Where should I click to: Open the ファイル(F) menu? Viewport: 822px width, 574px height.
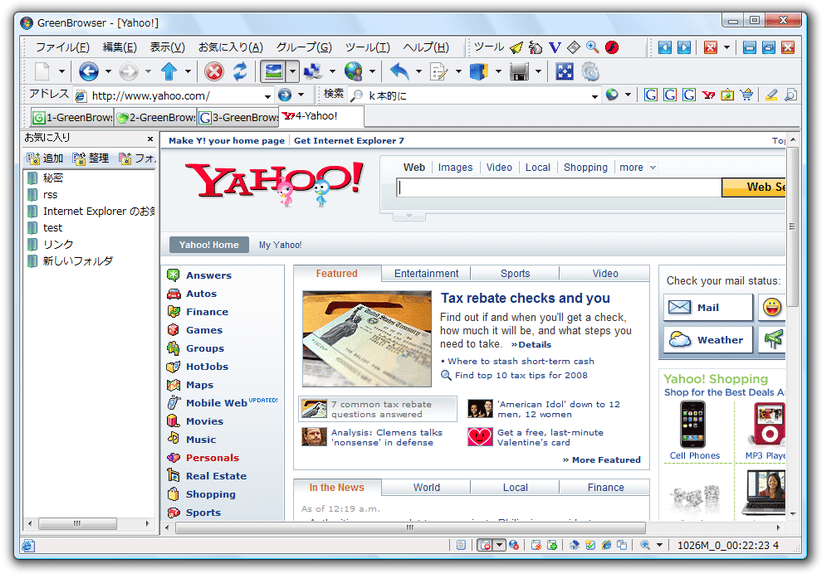pyautogui.click(x=62, y=47)
